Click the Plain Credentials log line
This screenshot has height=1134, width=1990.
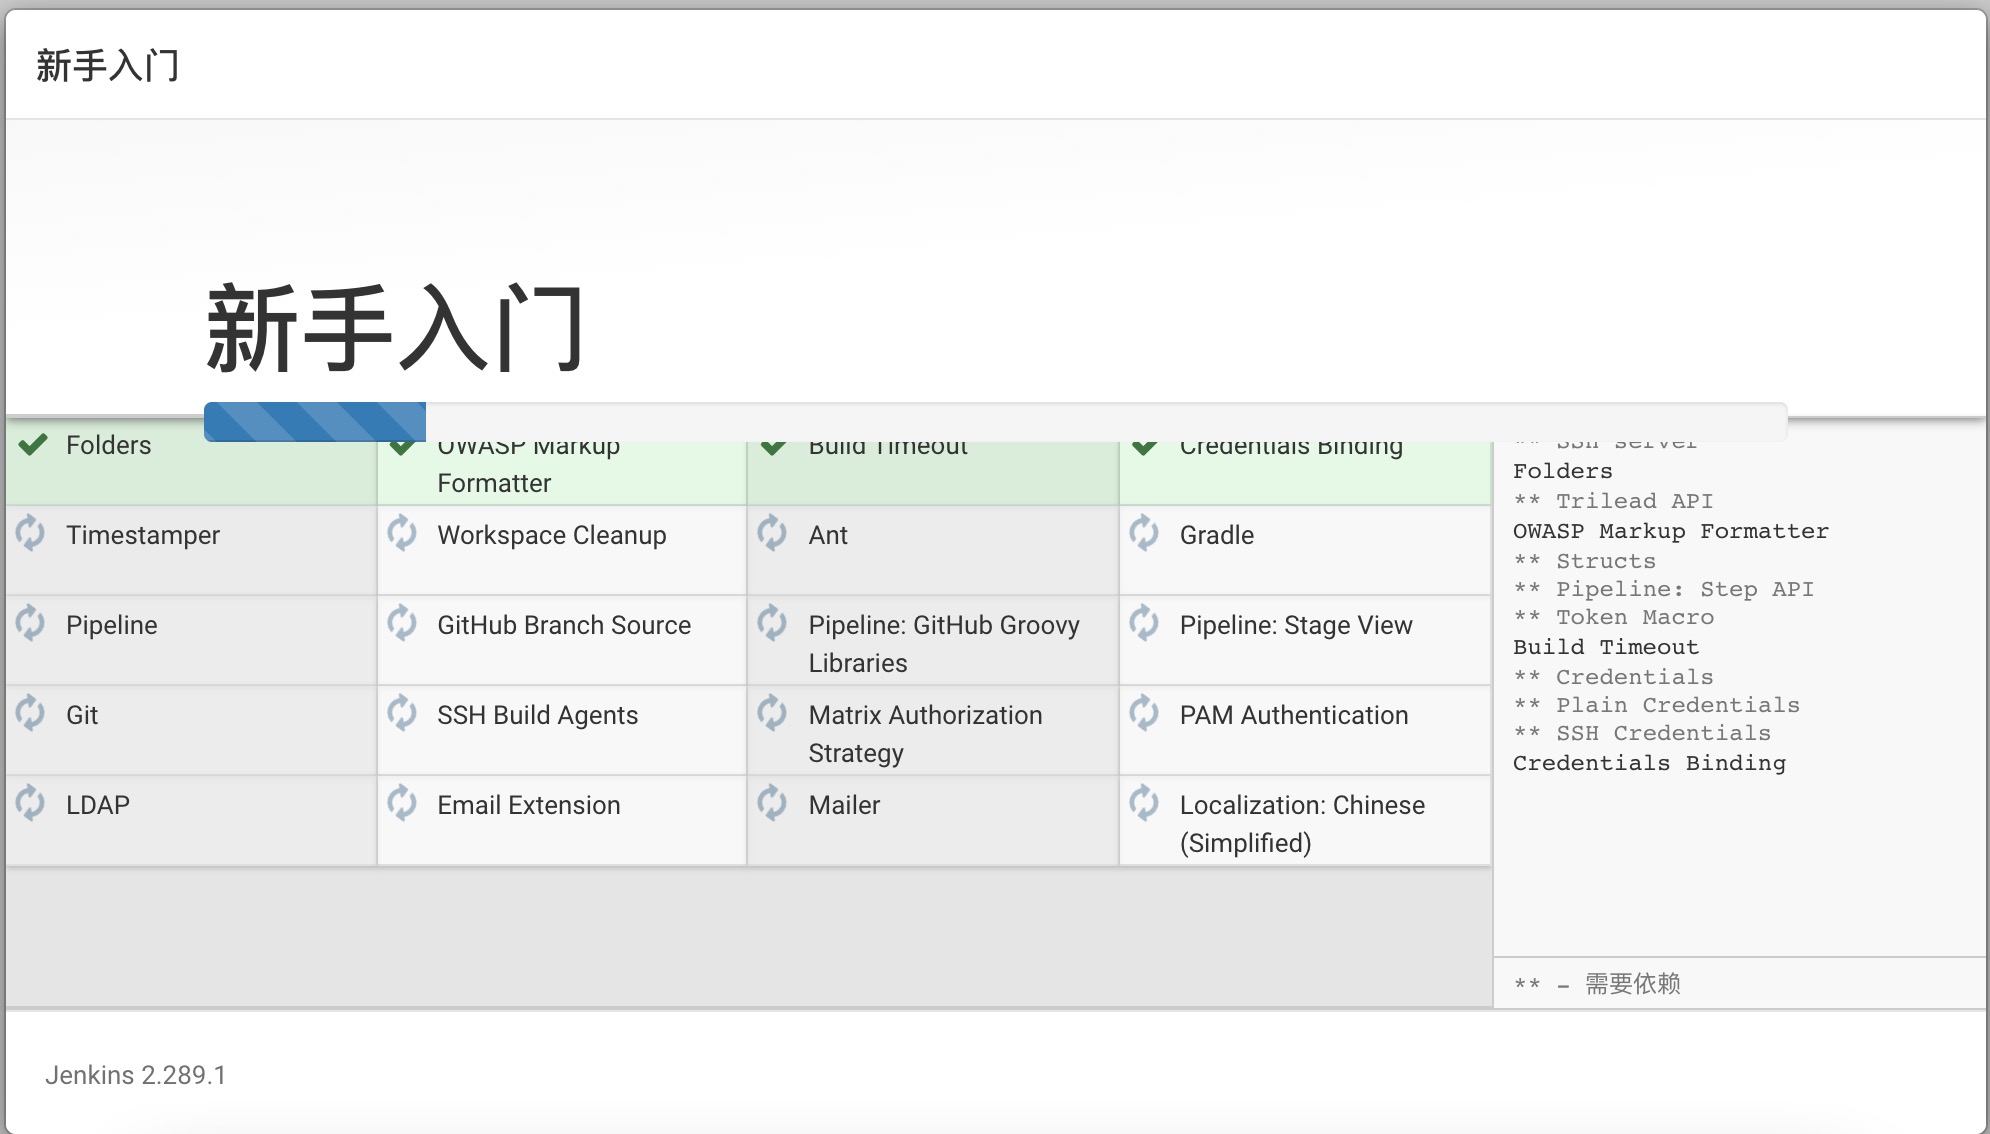pyautogui.click(x=1656, y=705)
